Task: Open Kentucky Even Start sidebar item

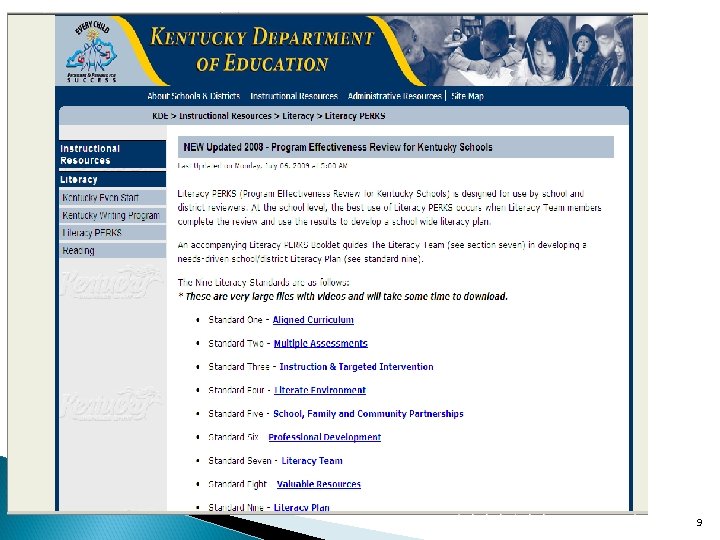Action: pos(112,197)
